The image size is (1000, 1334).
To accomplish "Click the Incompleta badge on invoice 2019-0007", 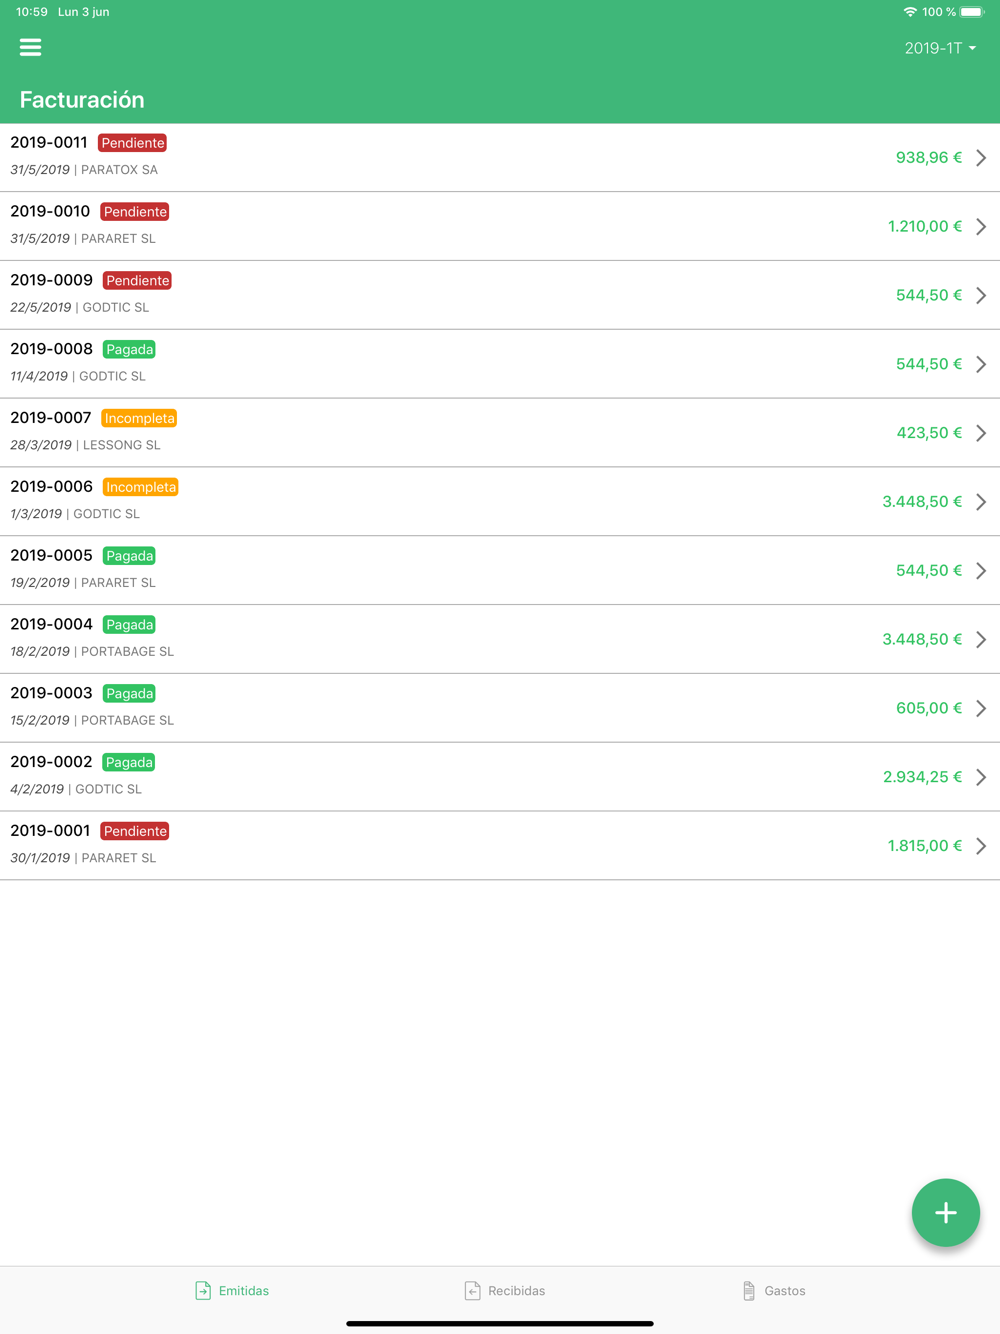I will [139, 418].
